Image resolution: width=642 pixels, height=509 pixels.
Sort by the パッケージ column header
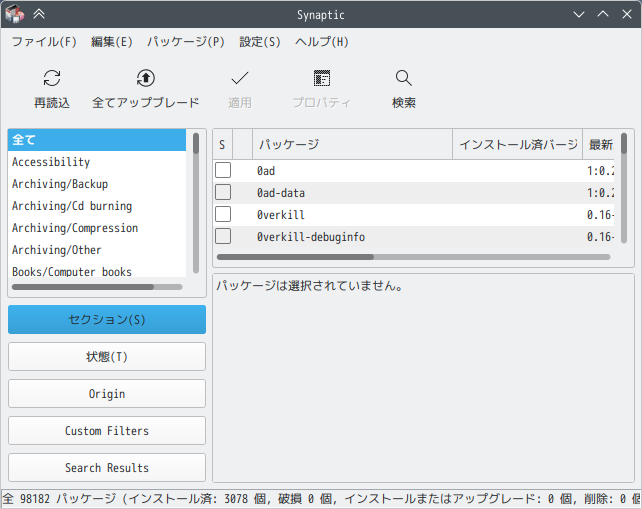click(x=353, y=144)
